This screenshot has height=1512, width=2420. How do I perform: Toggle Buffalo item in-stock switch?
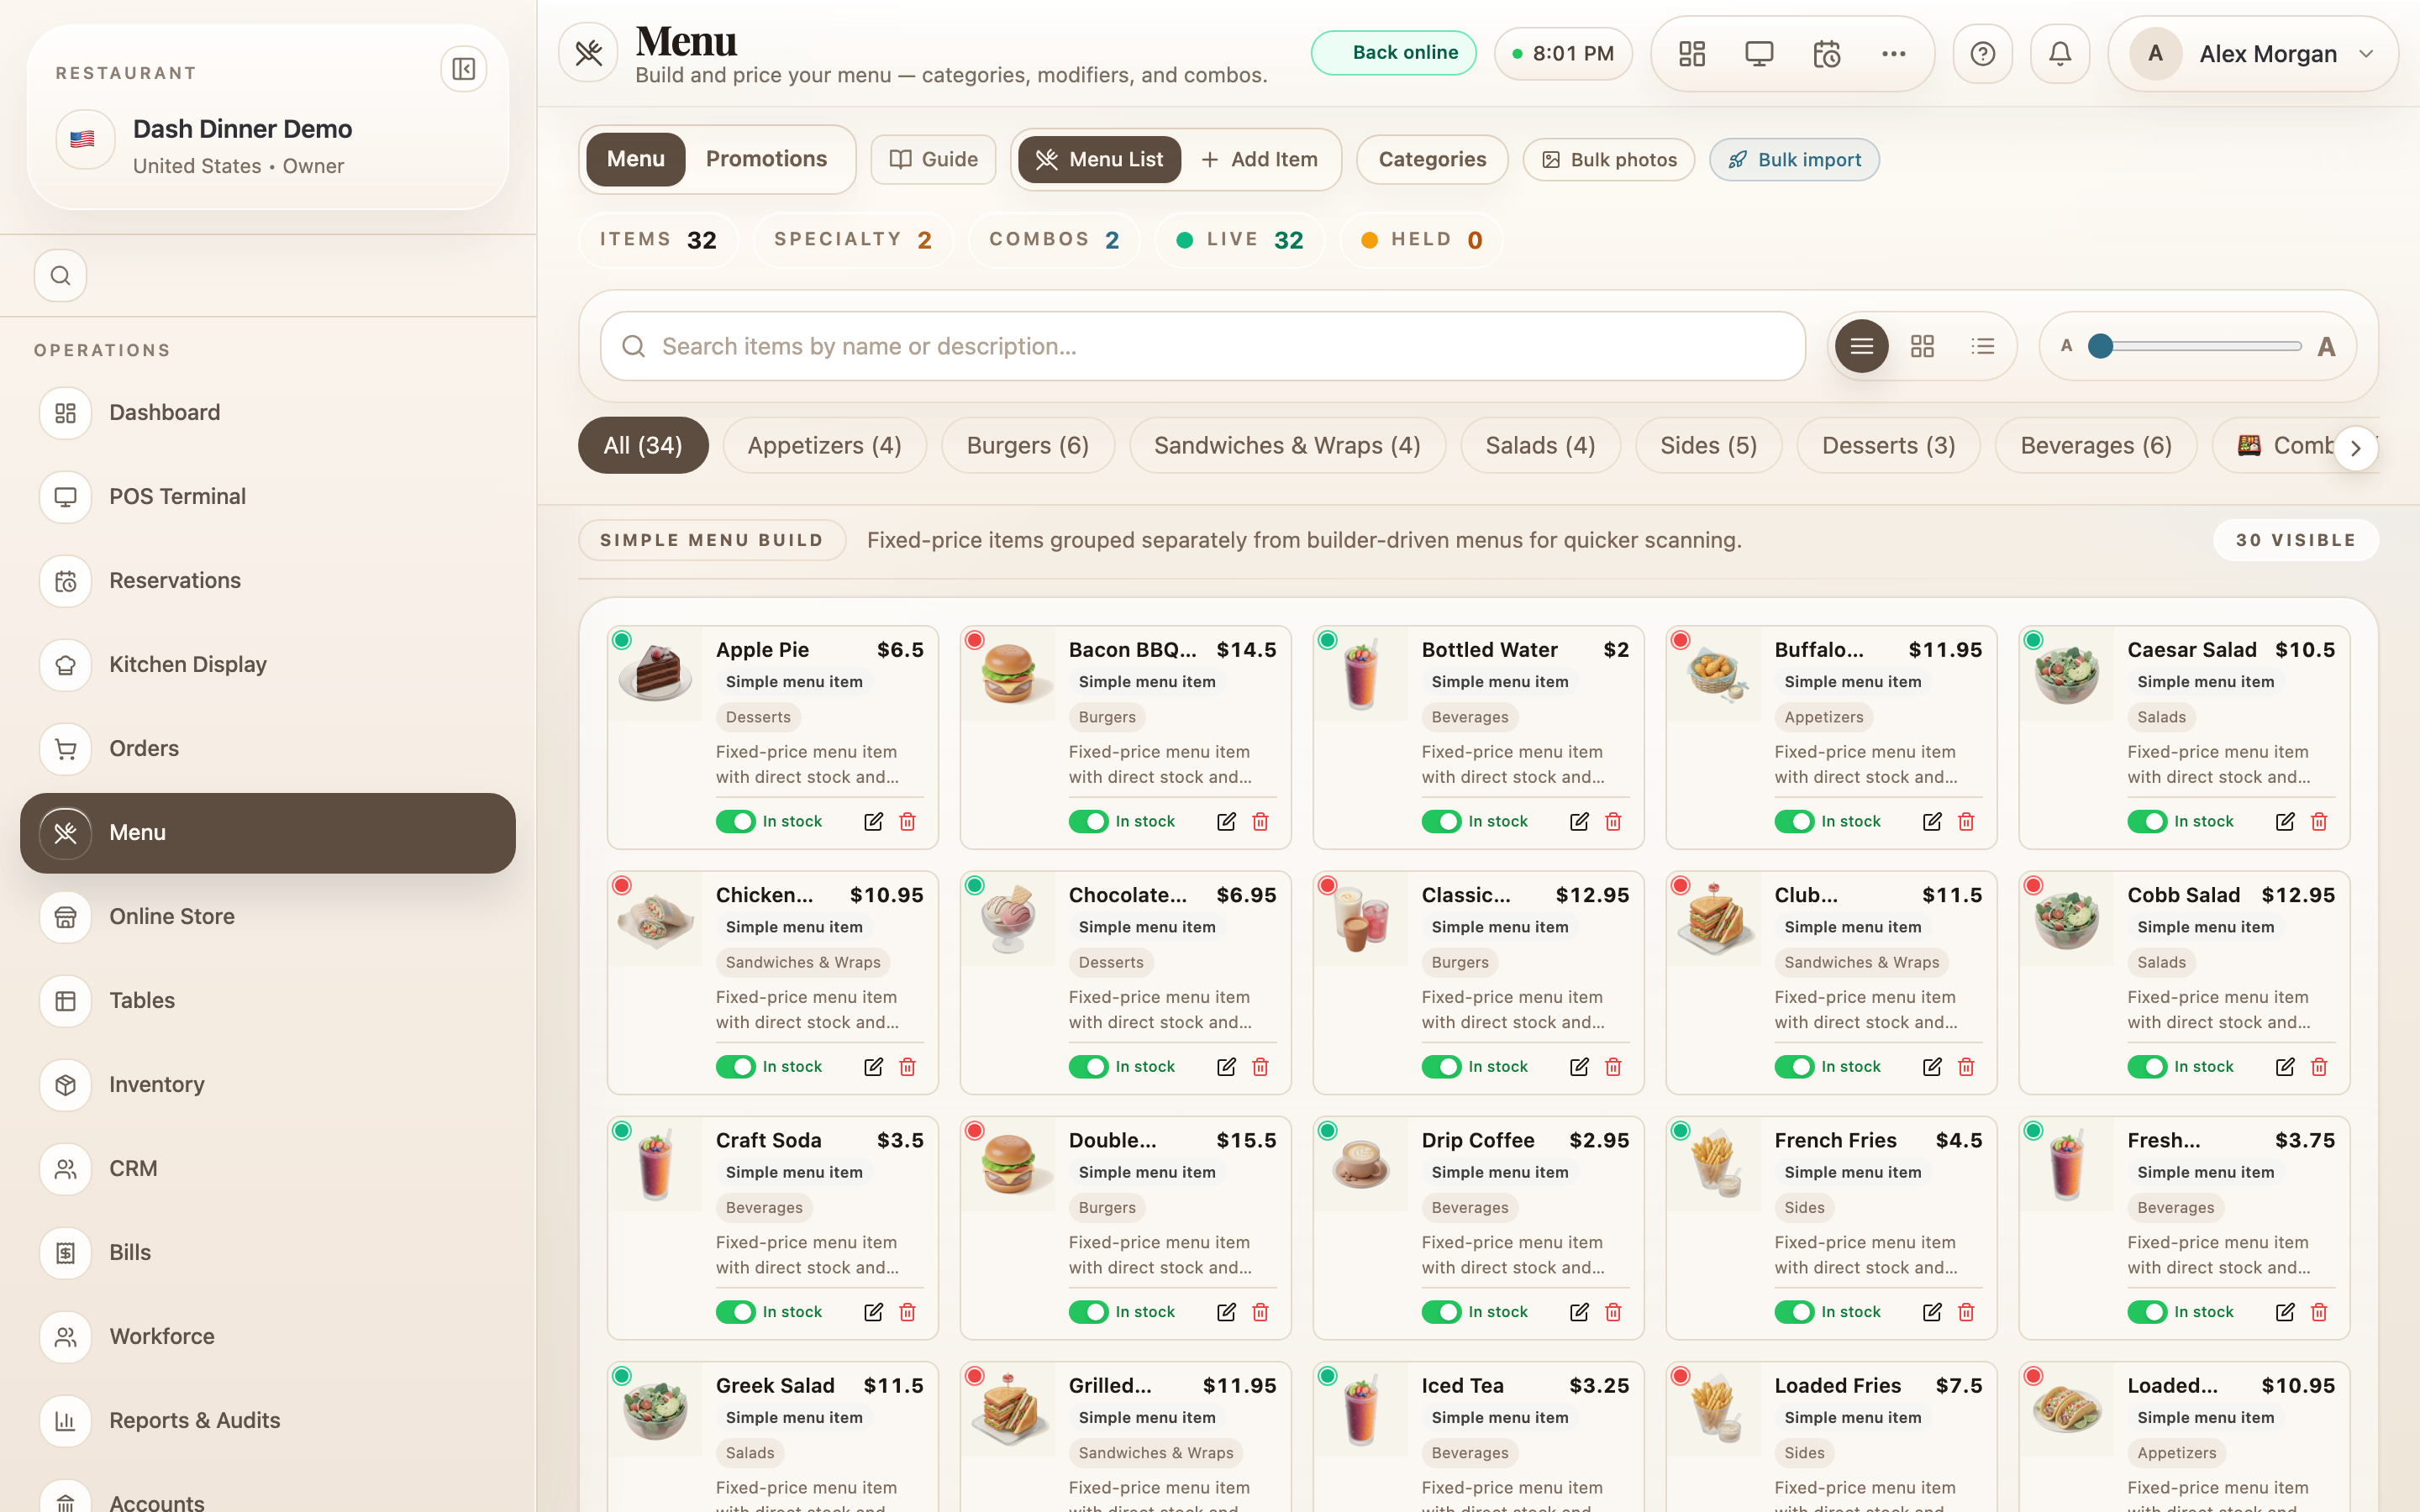pos(1795,821)
